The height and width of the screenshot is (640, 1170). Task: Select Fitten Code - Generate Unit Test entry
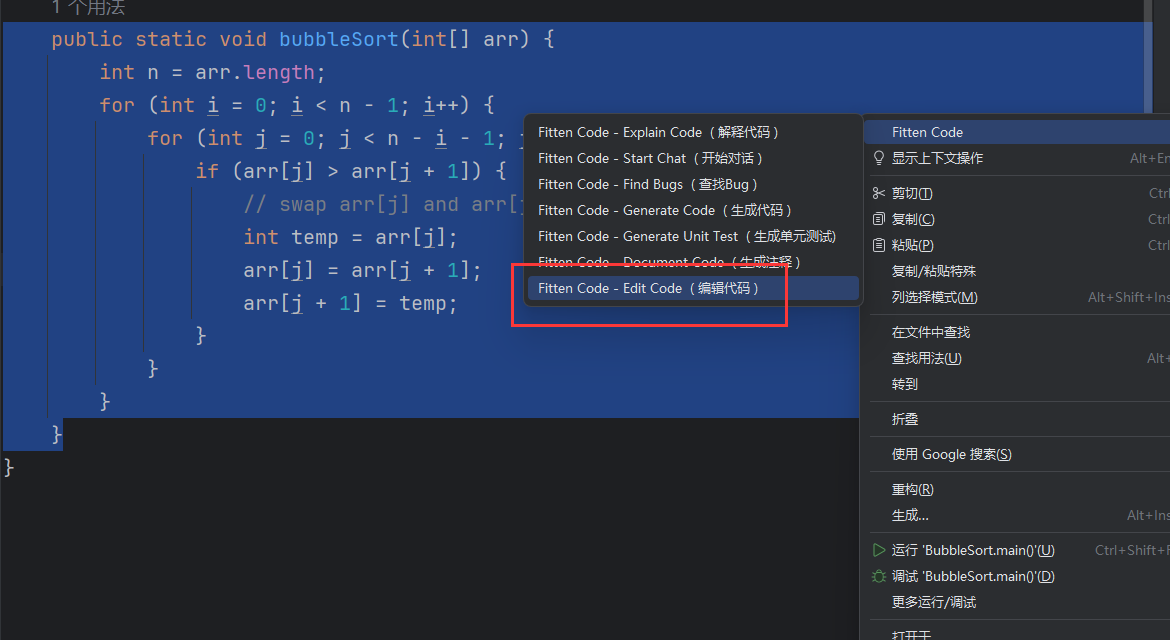click(x=693, y=236)
